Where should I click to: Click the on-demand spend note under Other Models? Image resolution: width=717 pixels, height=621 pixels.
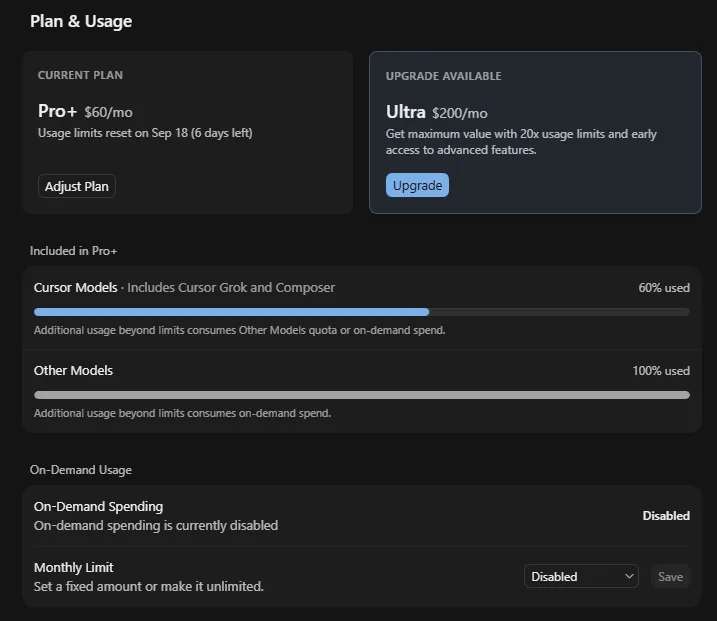click(x=182, y=413)
